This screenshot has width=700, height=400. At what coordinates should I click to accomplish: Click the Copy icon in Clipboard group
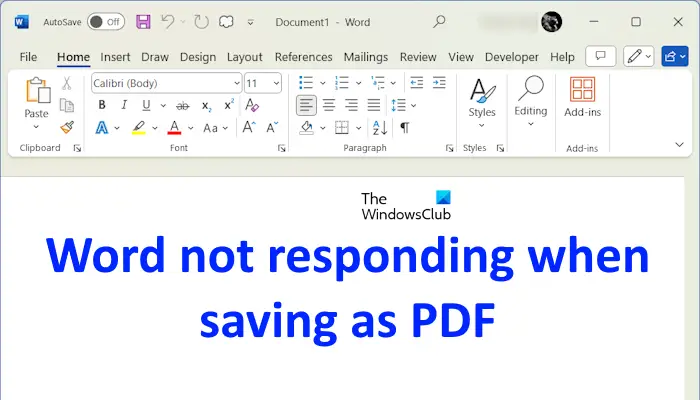tap(67, 105)
